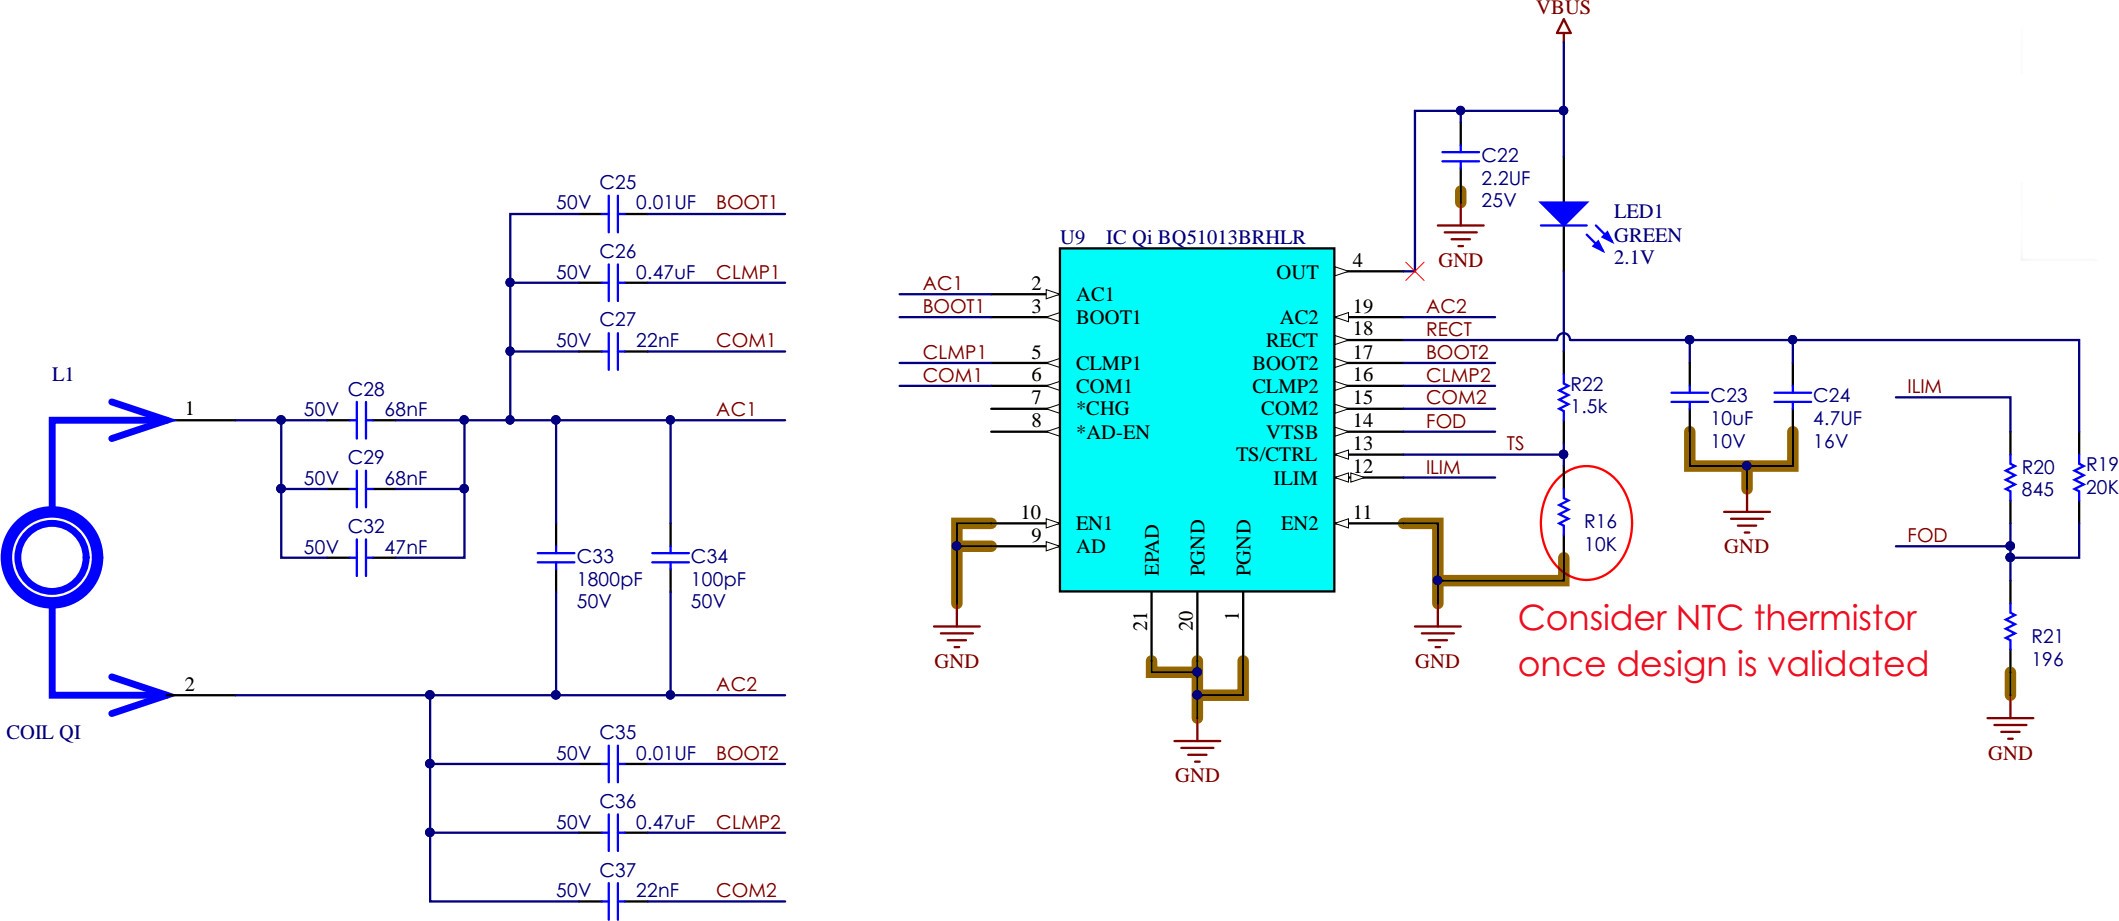Pick capacitor symbol C35
Screen dimensions: 2119x921
pyautogui.click(x=614, y=765)
